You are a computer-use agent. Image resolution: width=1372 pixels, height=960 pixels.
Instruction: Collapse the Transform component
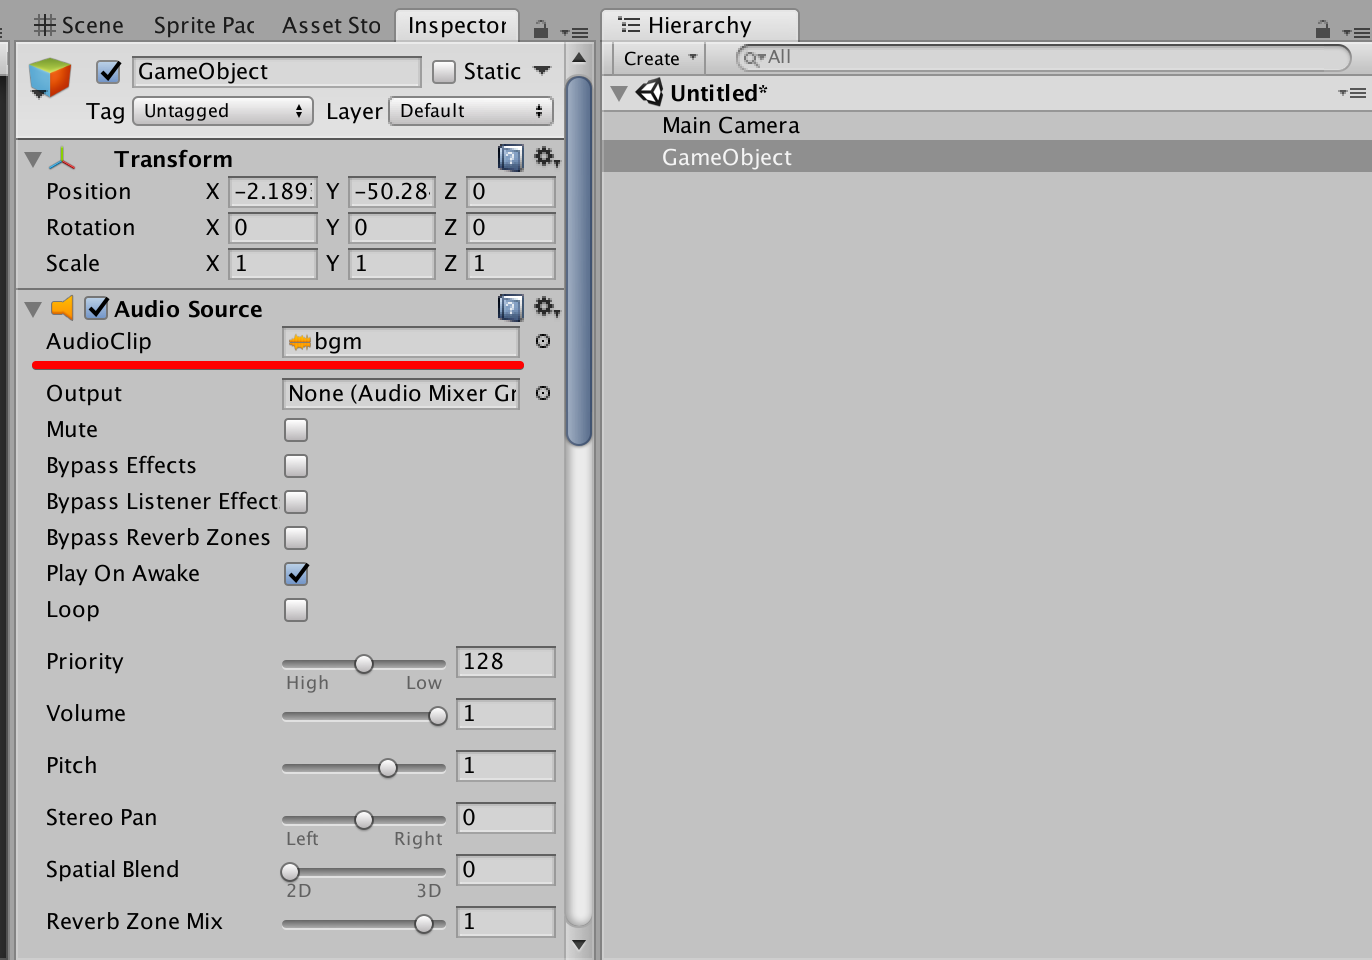coord(33,159)
